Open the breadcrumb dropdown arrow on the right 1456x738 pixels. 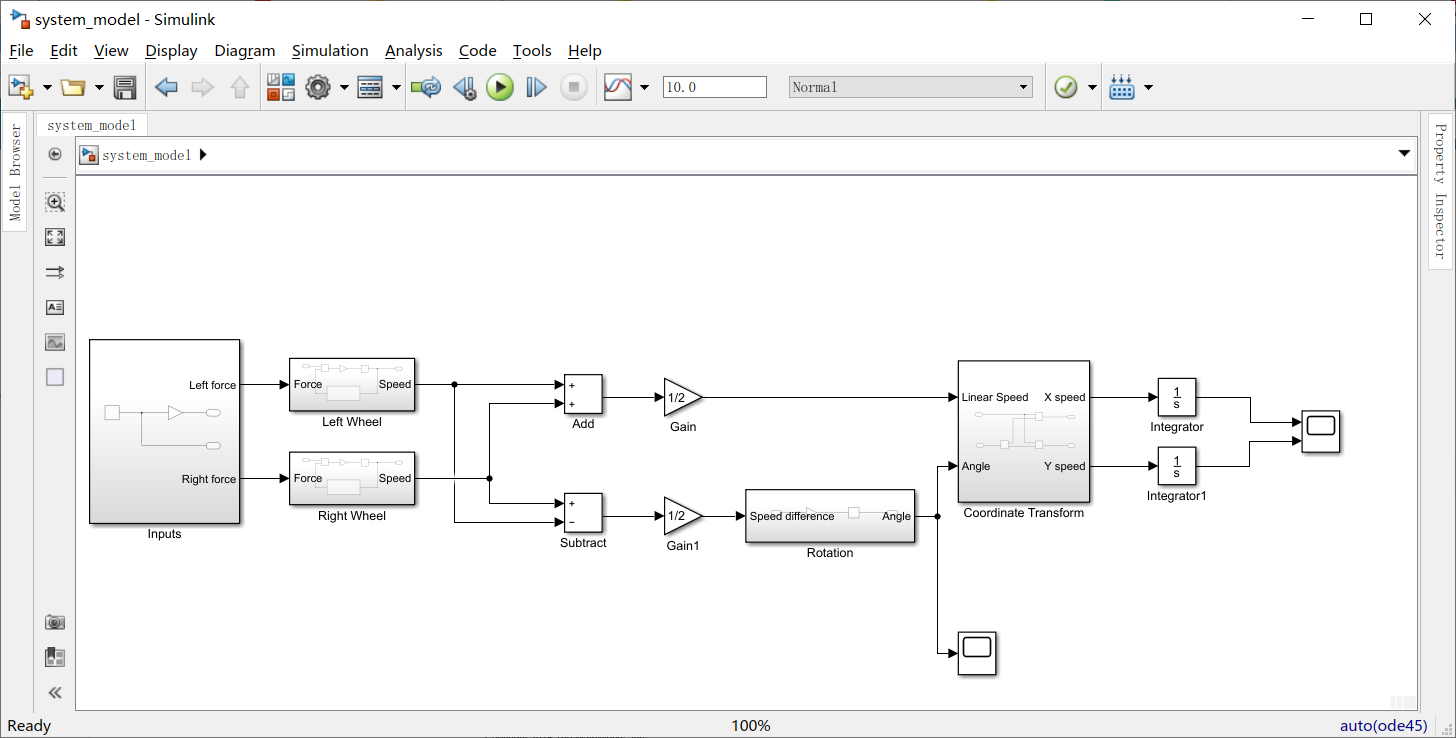1404,153
